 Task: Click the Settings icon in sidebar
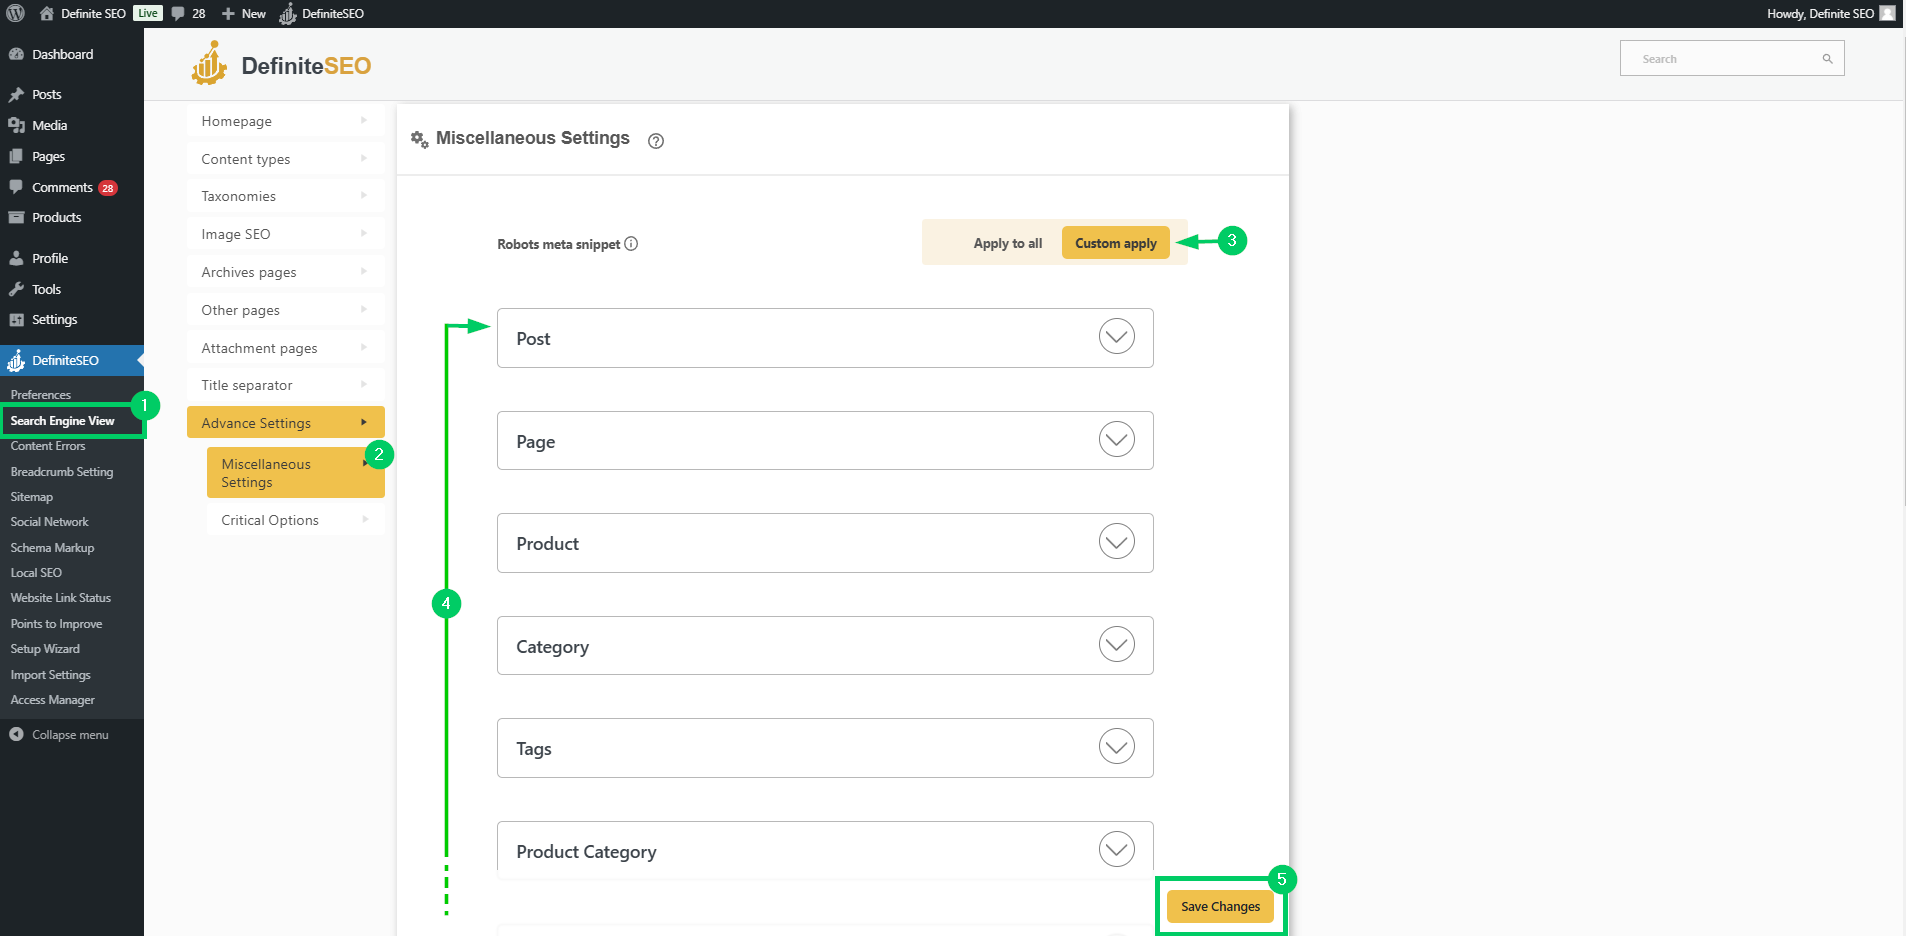pyautogui.click(x=16, y=319)
